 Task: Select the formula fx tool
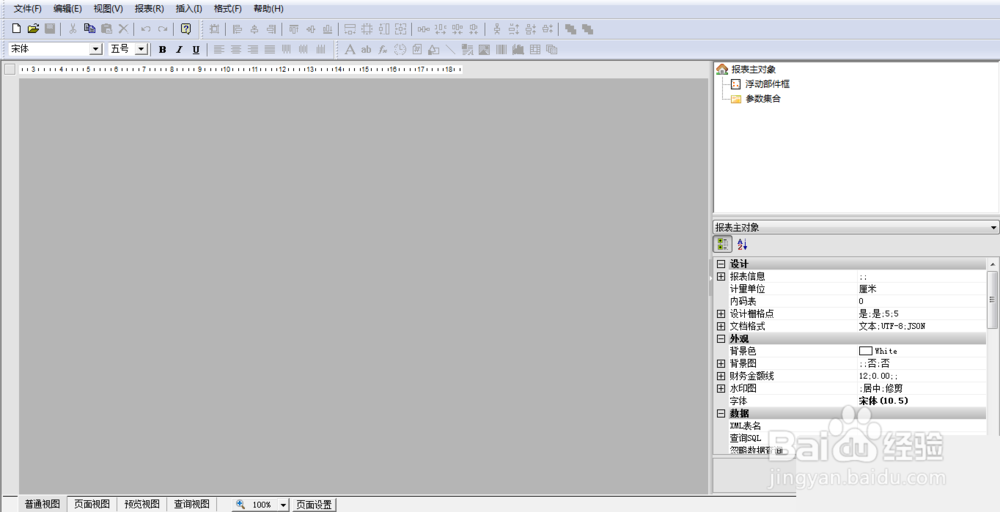coord(383,49)
